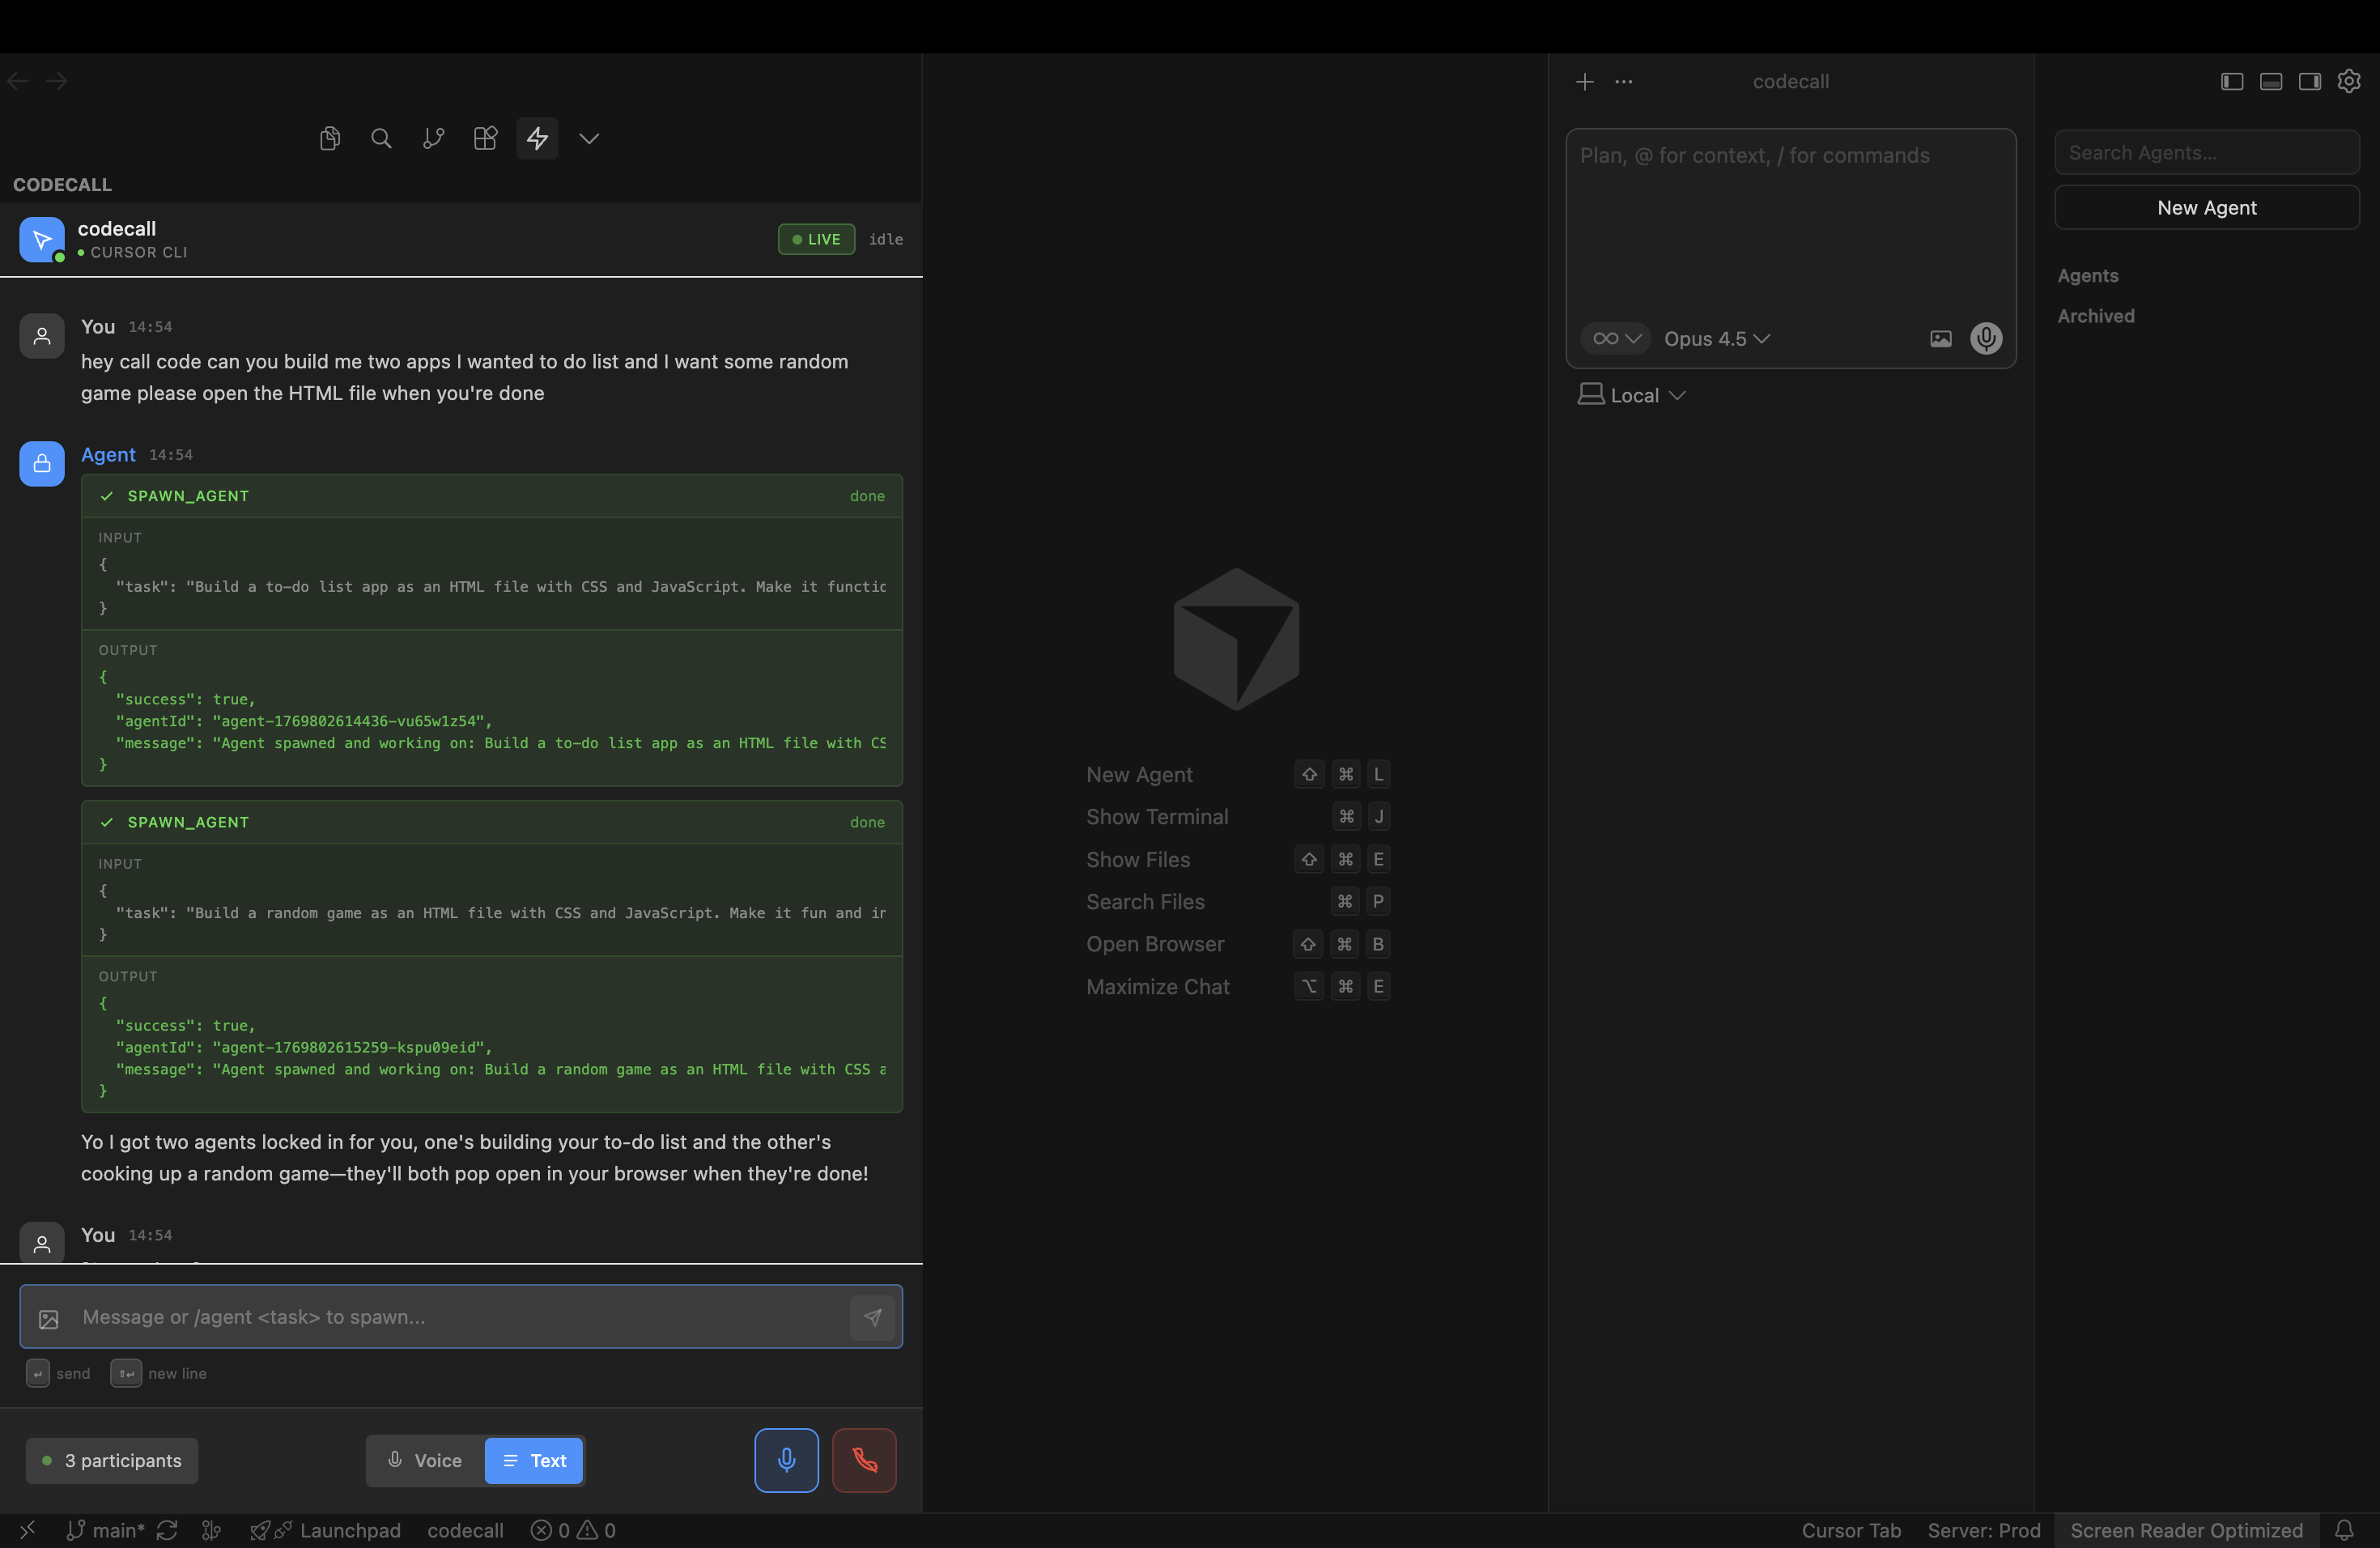Open the Local environment dropdown

tap(1632, 395)
